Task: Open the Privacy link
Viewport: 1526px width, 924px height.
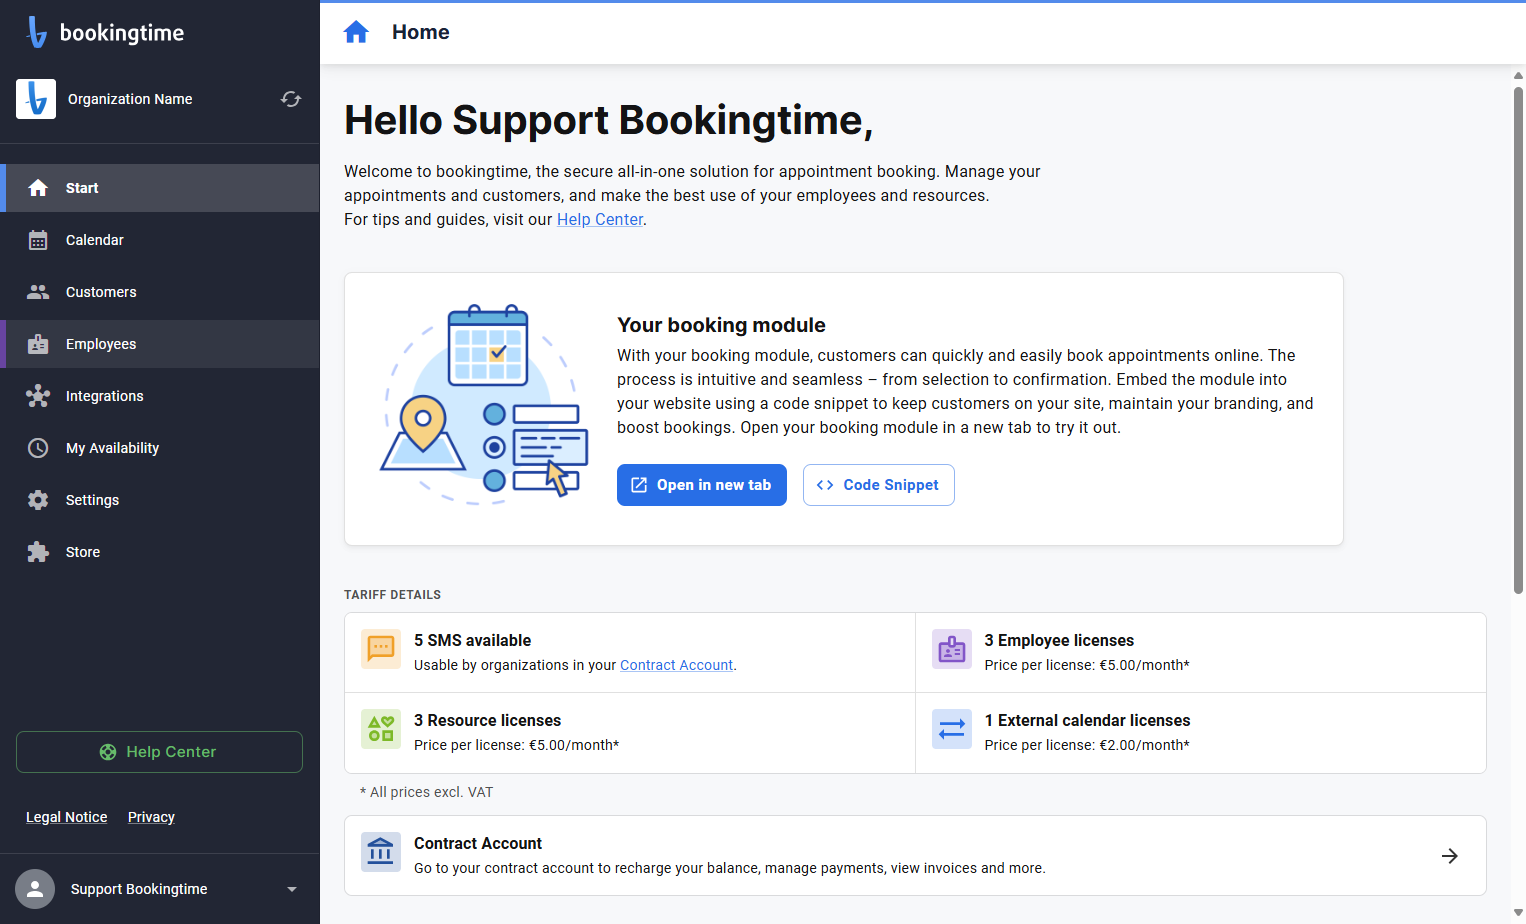Action: 151,817
